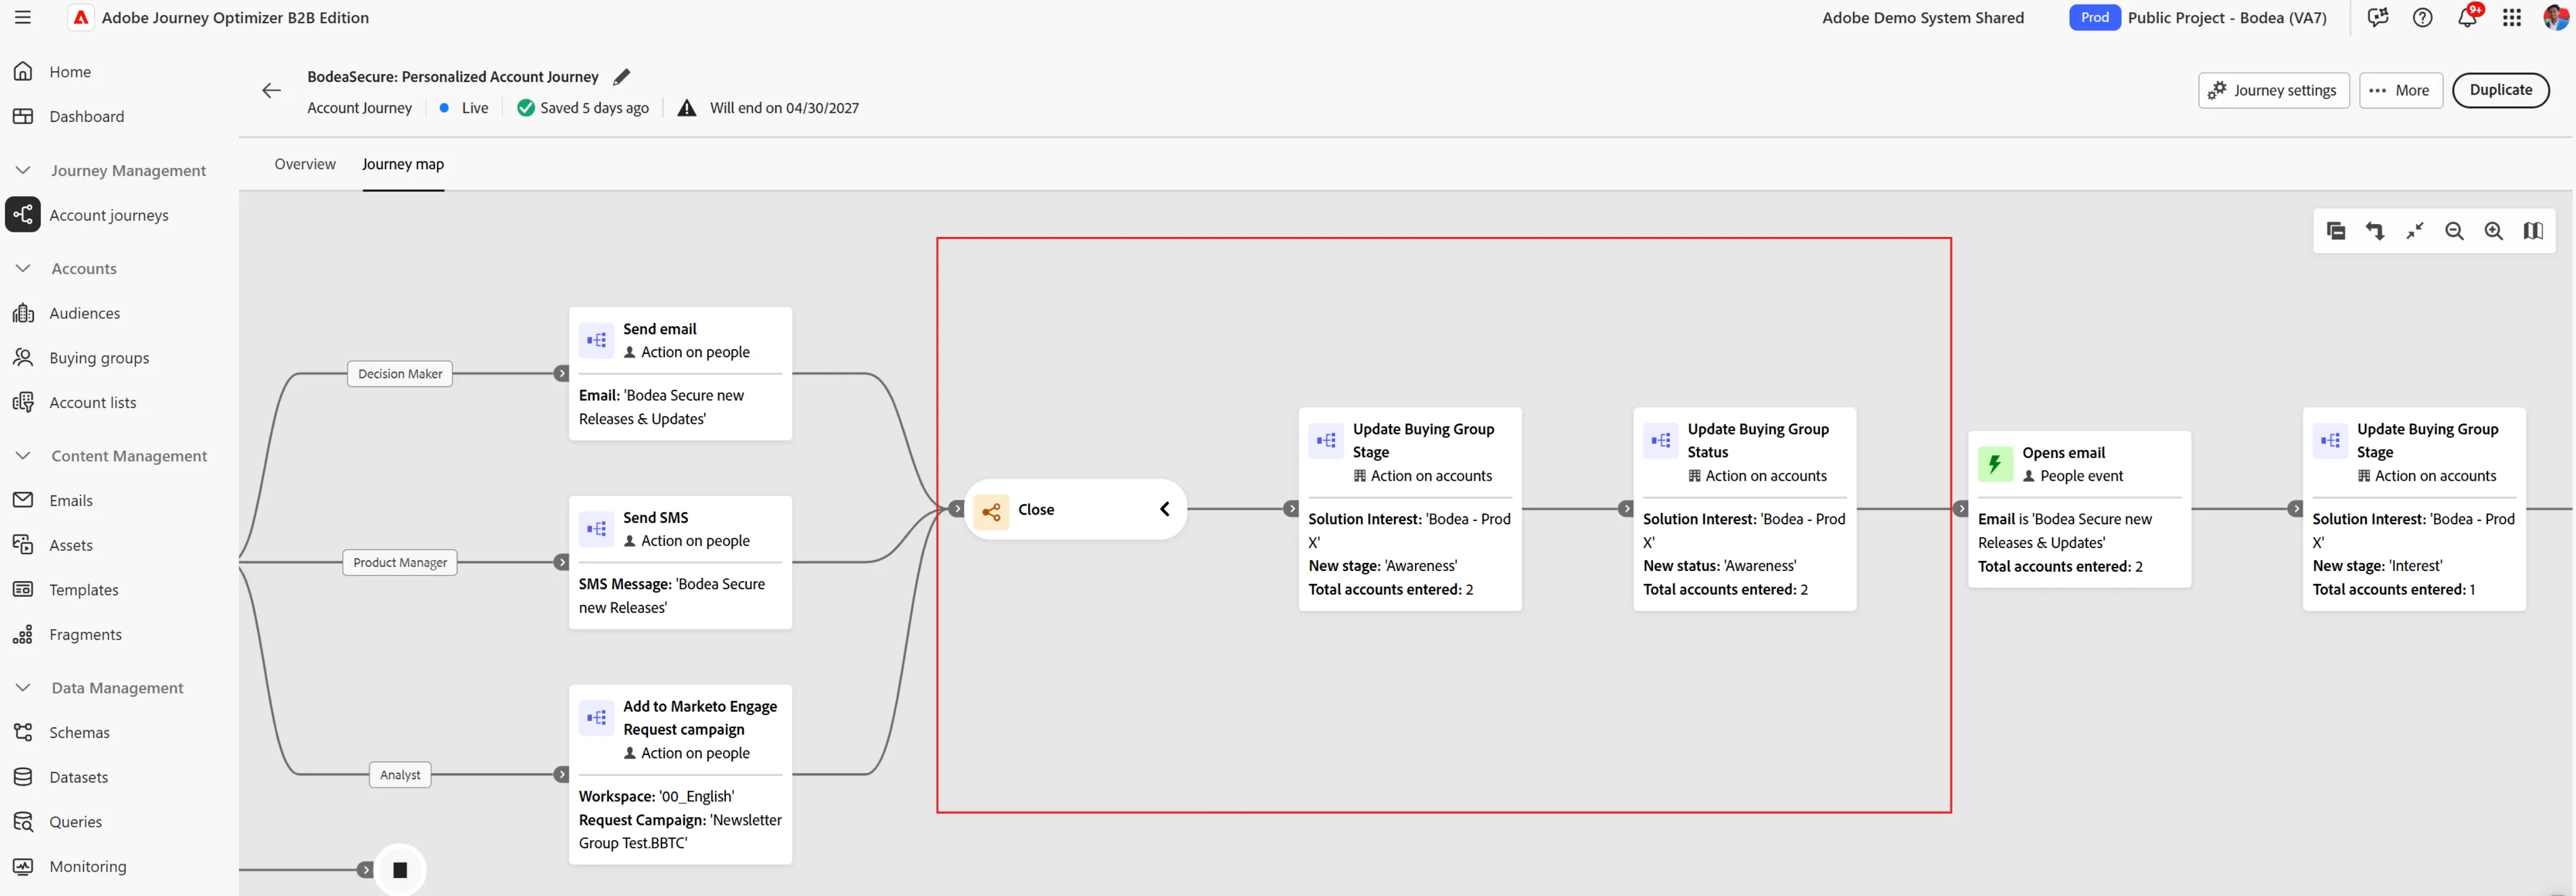Zoom in on the journey canvas

pos(2494,231)
